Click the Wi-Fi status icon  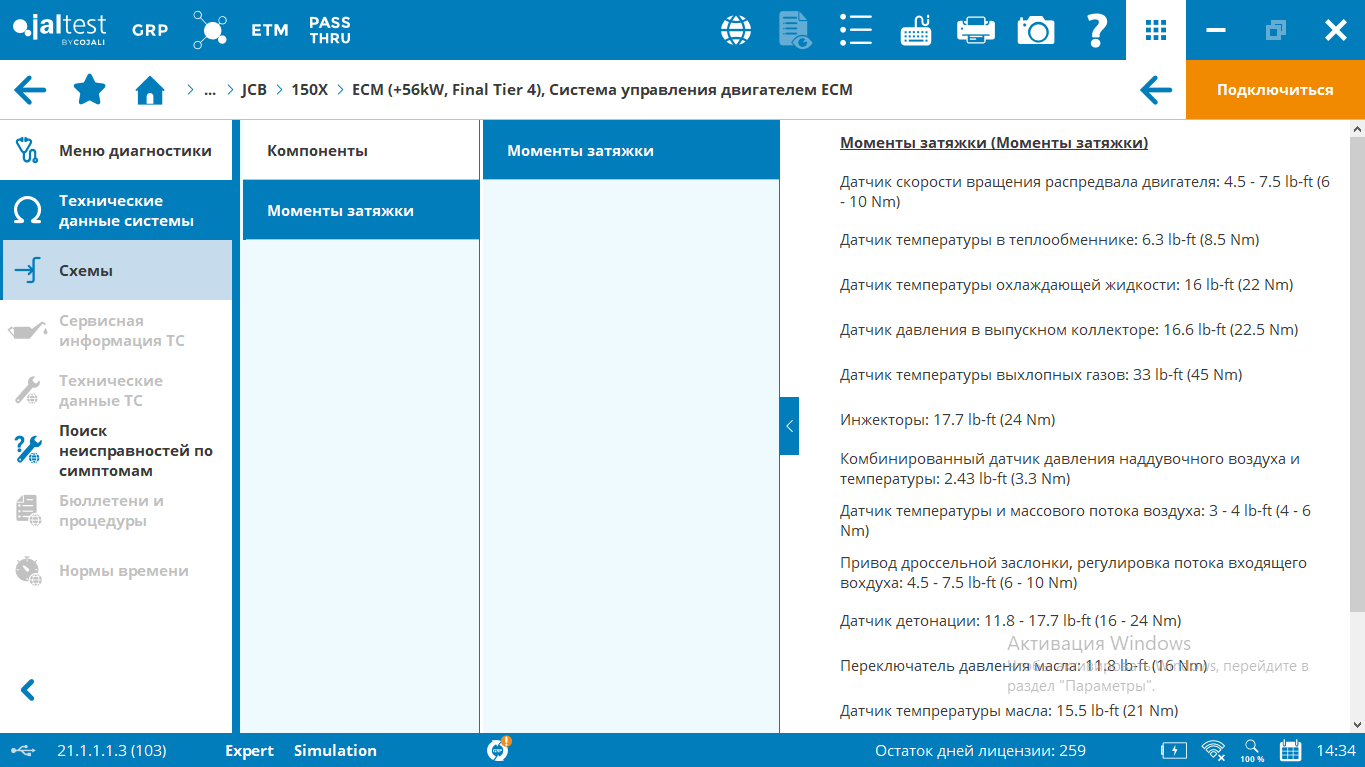click(x=1214, y=750)
